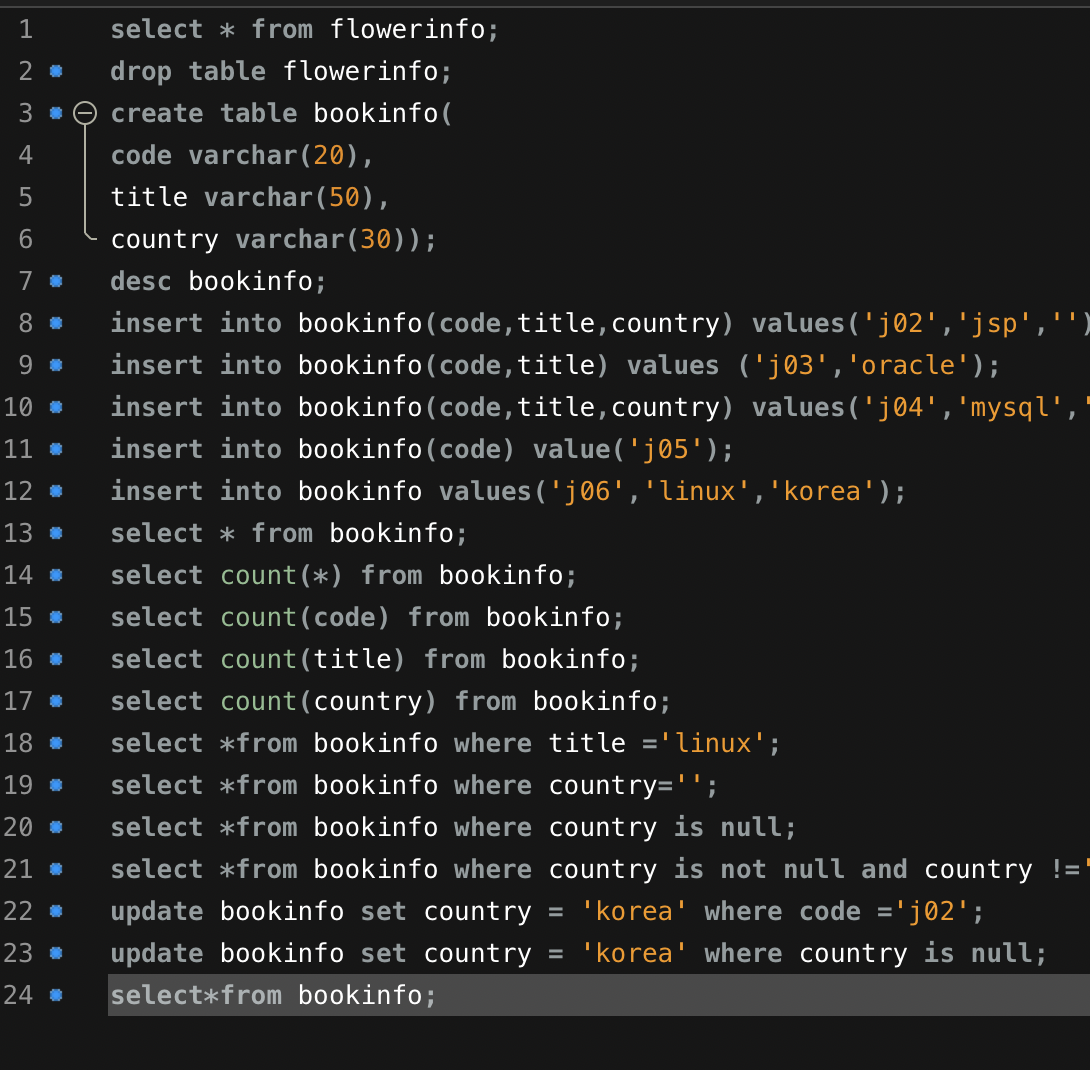Screen dimensions: 1090x1070
Task: Click the blue marker on line 2
Action: coord(56,71)
